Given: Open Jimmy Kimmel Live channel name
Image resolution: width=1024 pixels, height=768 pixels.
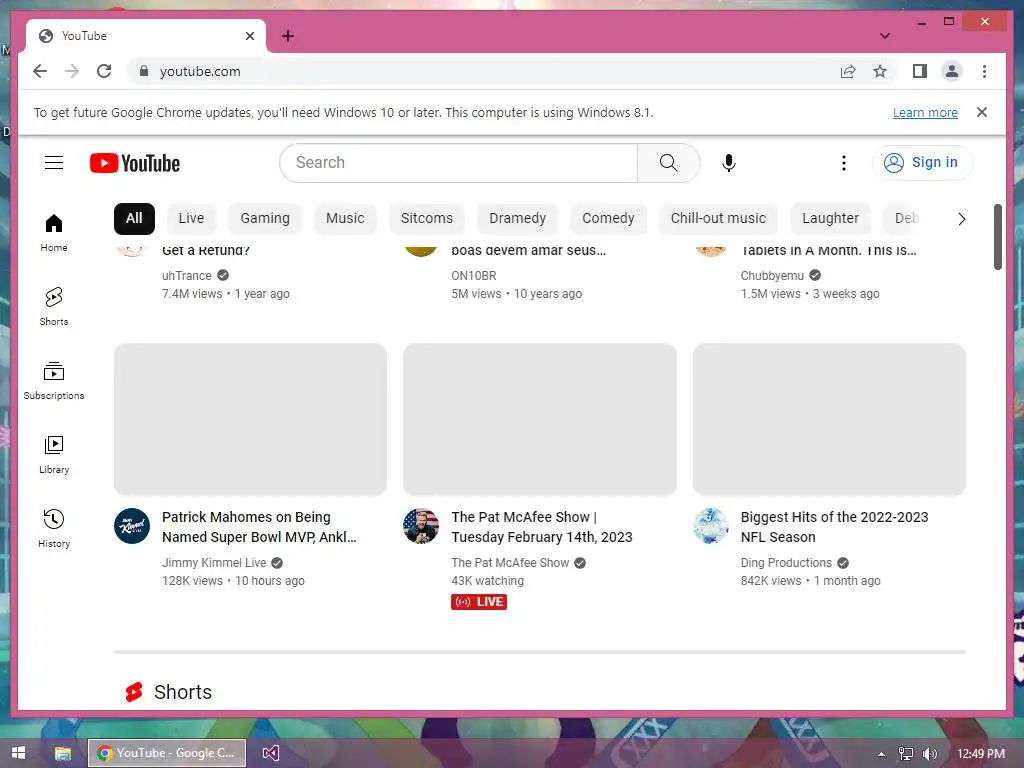Looking at the screenshot, I should 214,562.
